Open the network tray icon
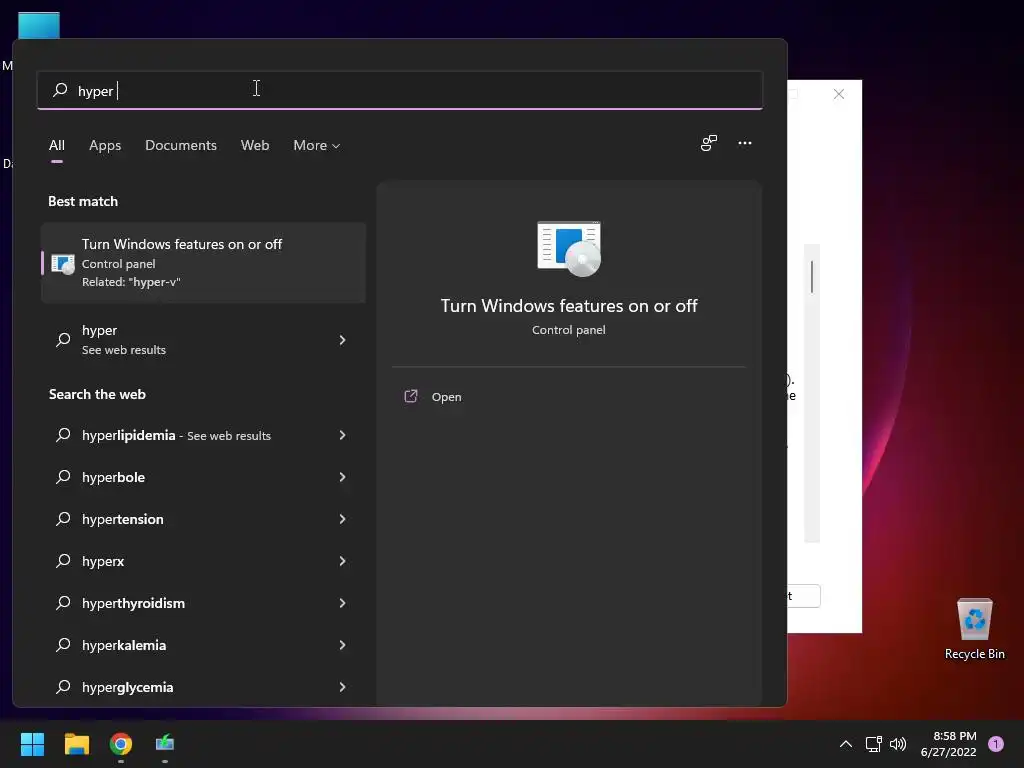This screenshot has height=768, width=1024. click(873, 744)
